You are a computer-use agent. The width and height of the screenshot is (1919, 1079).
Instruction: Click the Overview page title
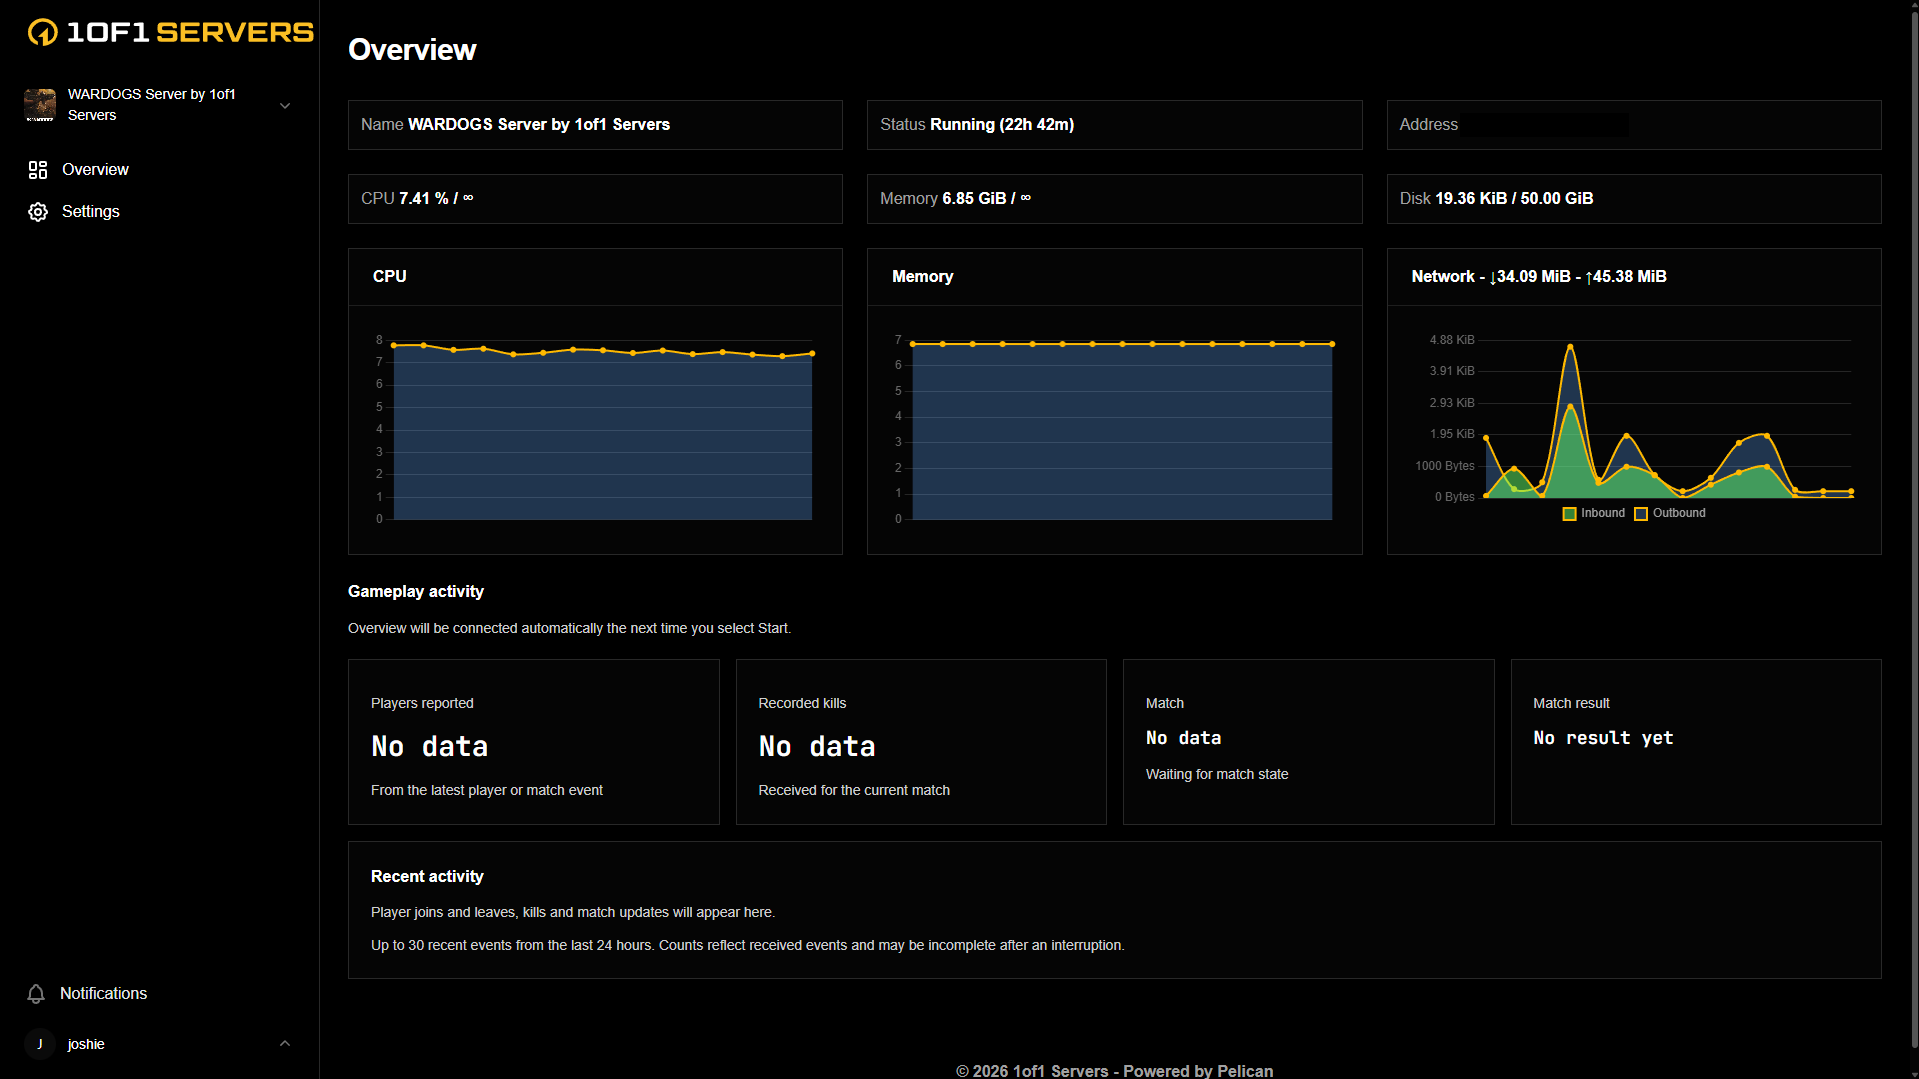point(412,50)
